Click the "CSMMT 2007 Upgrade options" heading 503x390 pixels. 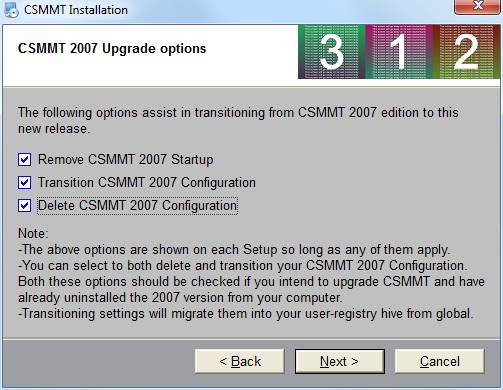[112, 49]
